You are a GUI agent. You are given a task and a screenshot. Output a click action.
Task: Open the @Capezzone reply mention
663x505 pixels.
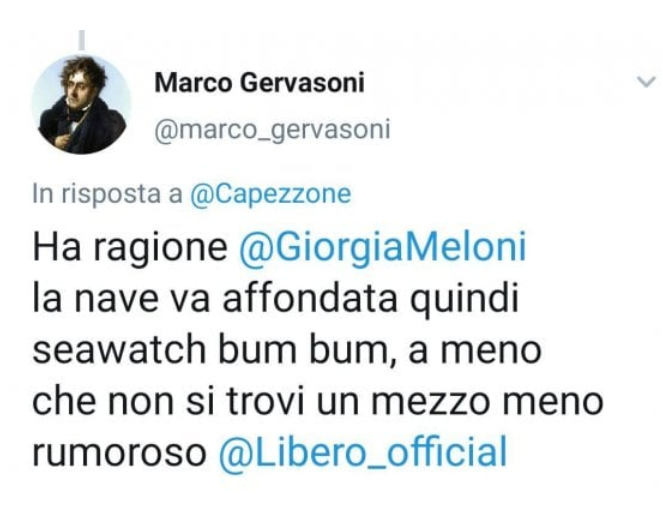tap(271, 195)
